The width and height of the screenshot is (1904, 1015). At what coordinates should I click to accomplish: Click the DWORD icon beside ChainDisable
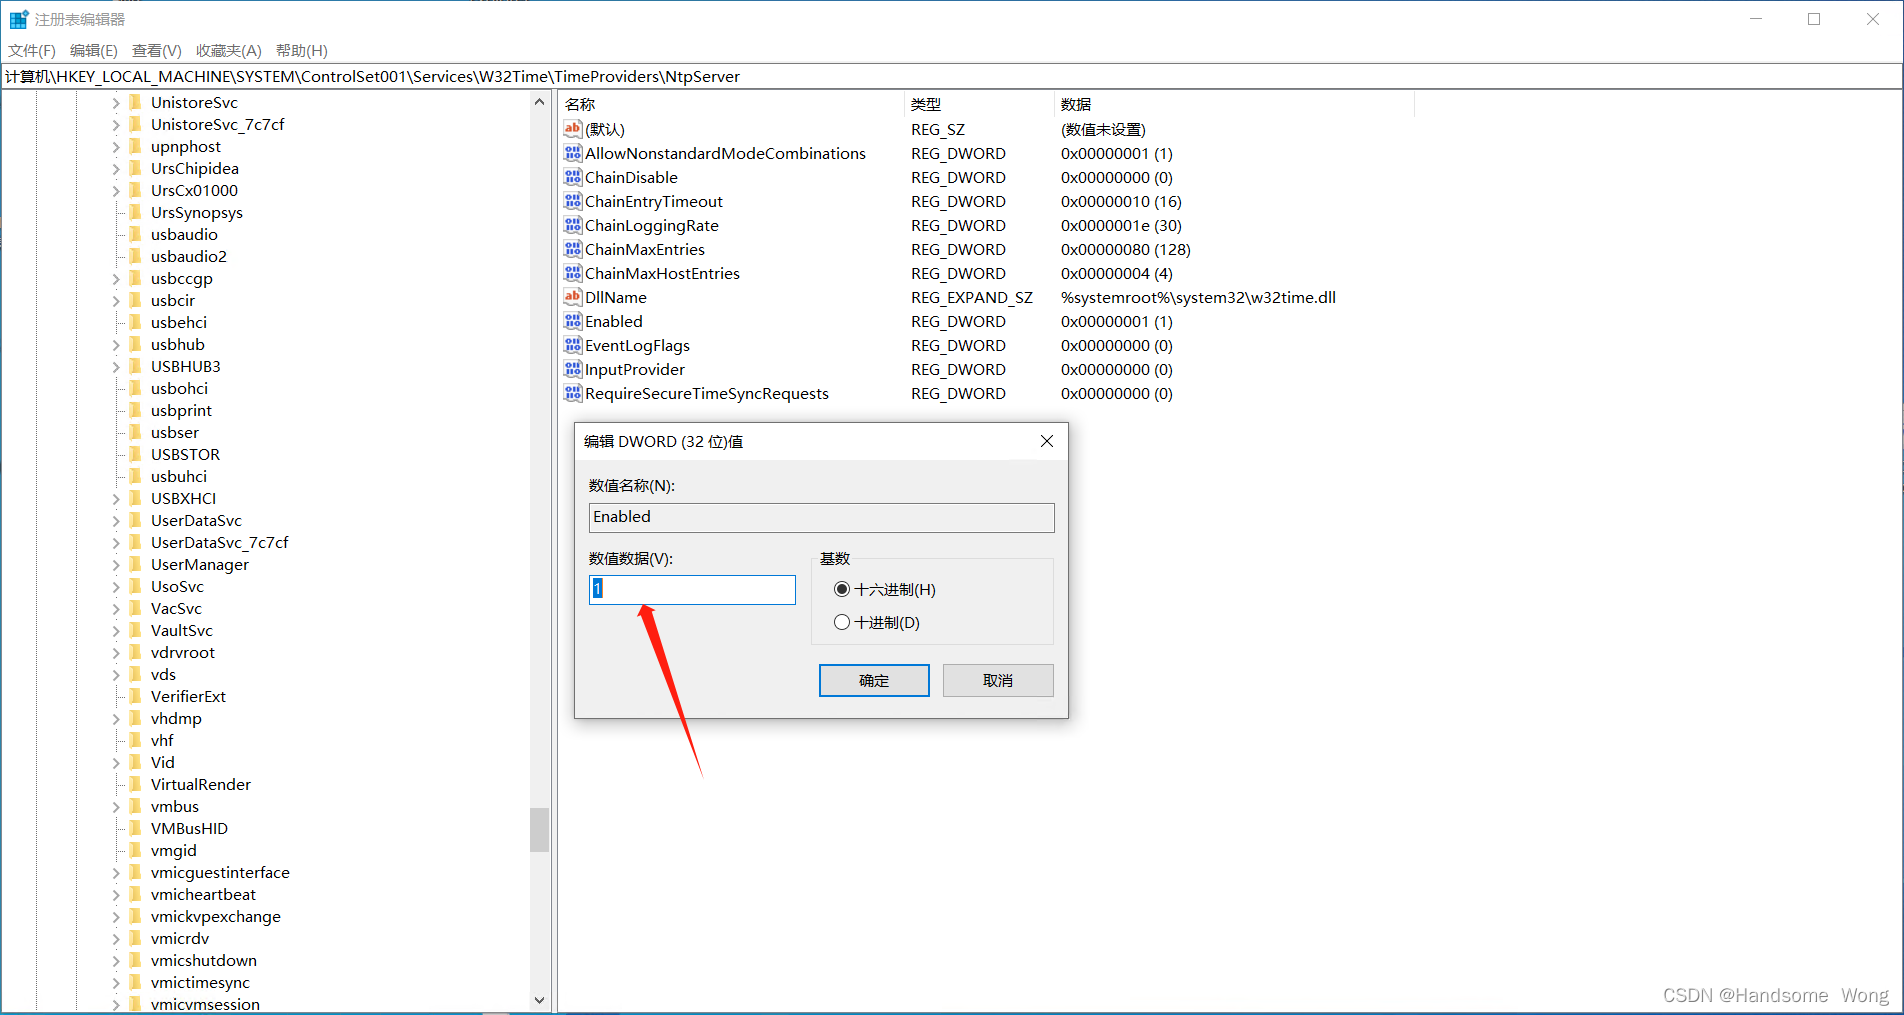click(x=573, y=177)
